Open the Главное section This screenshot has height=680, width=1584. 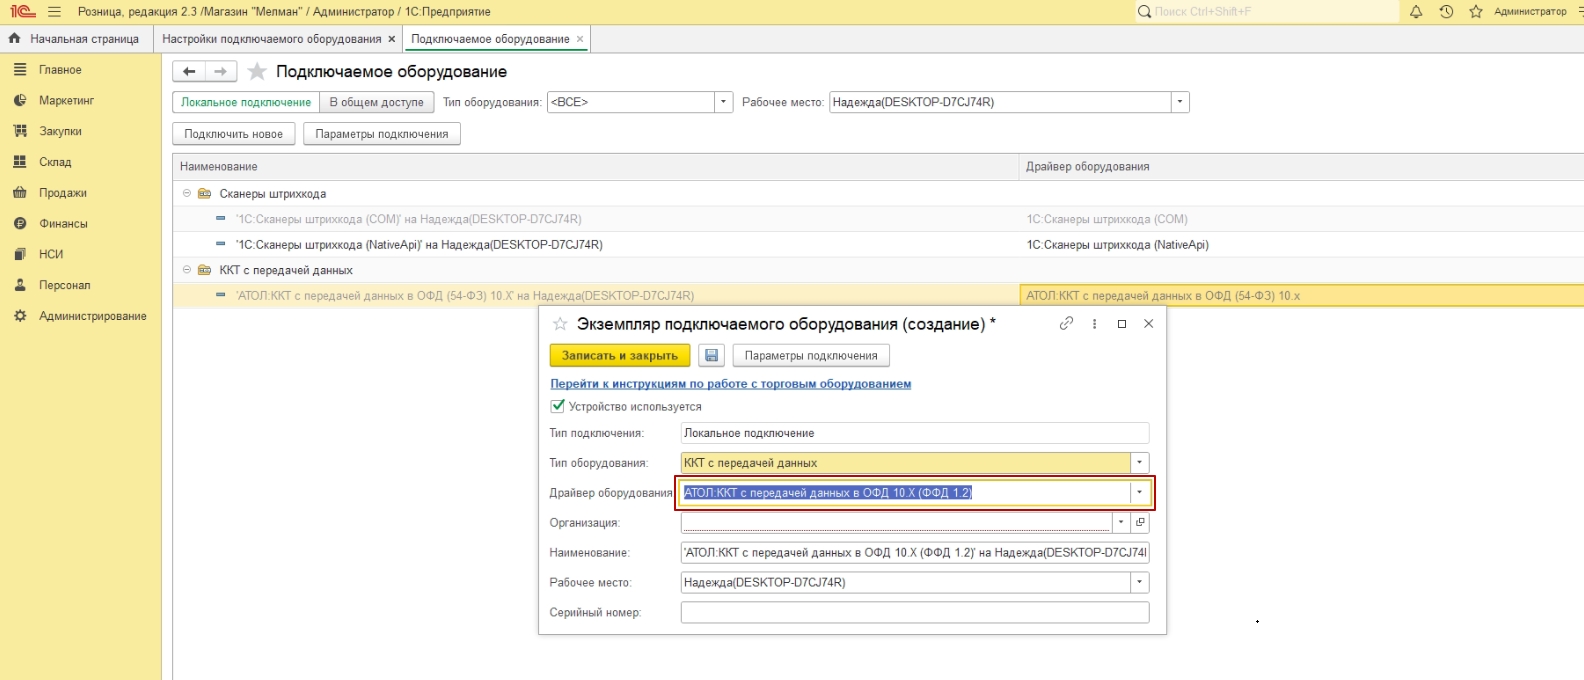coord(60,70)
